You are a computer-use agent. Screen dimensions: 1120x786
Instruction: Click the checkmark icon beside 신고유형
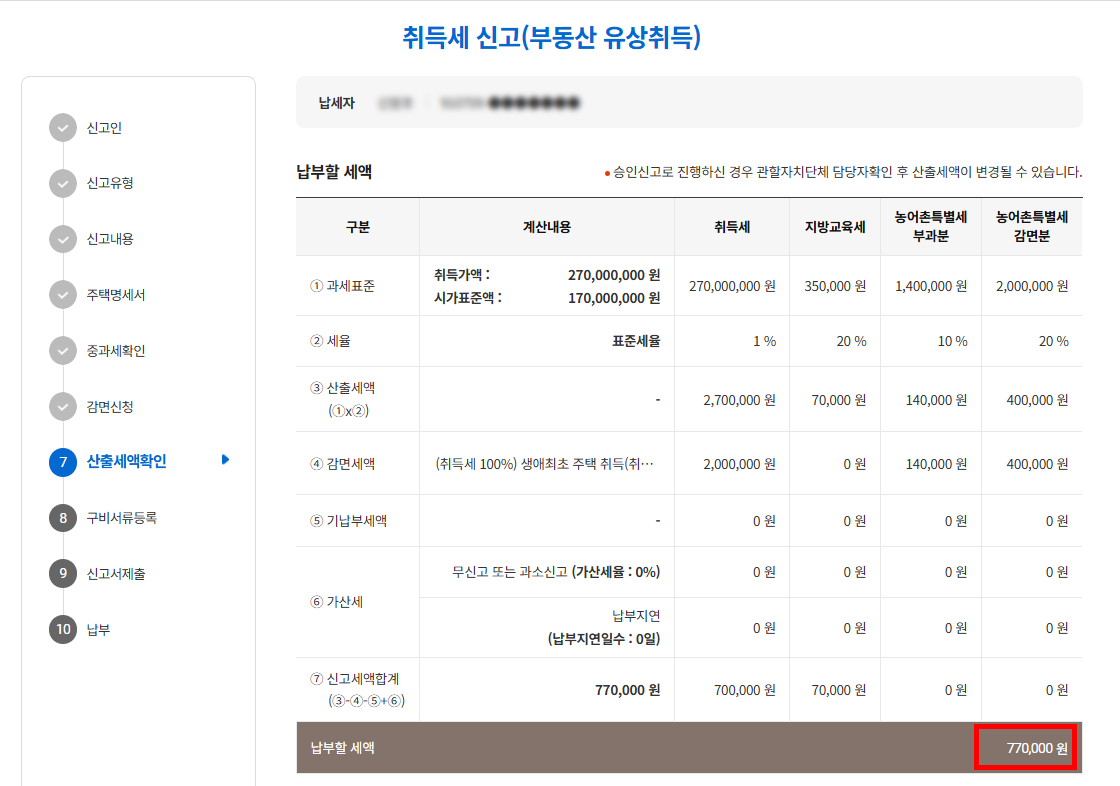[x=62, y=183]
